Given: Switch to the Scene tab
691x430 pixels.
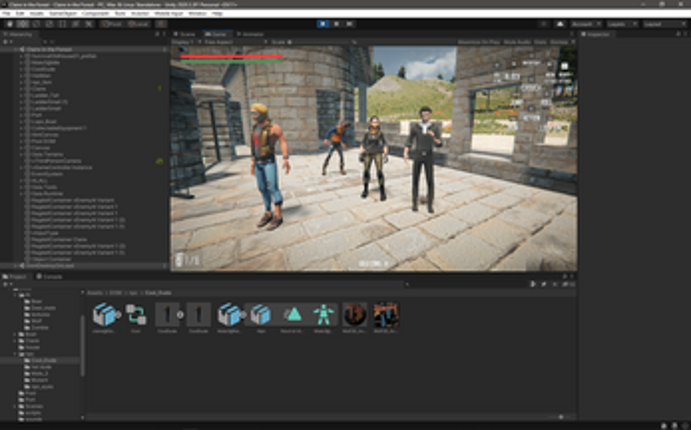Looking at the screenshot, I should [186, 34].
